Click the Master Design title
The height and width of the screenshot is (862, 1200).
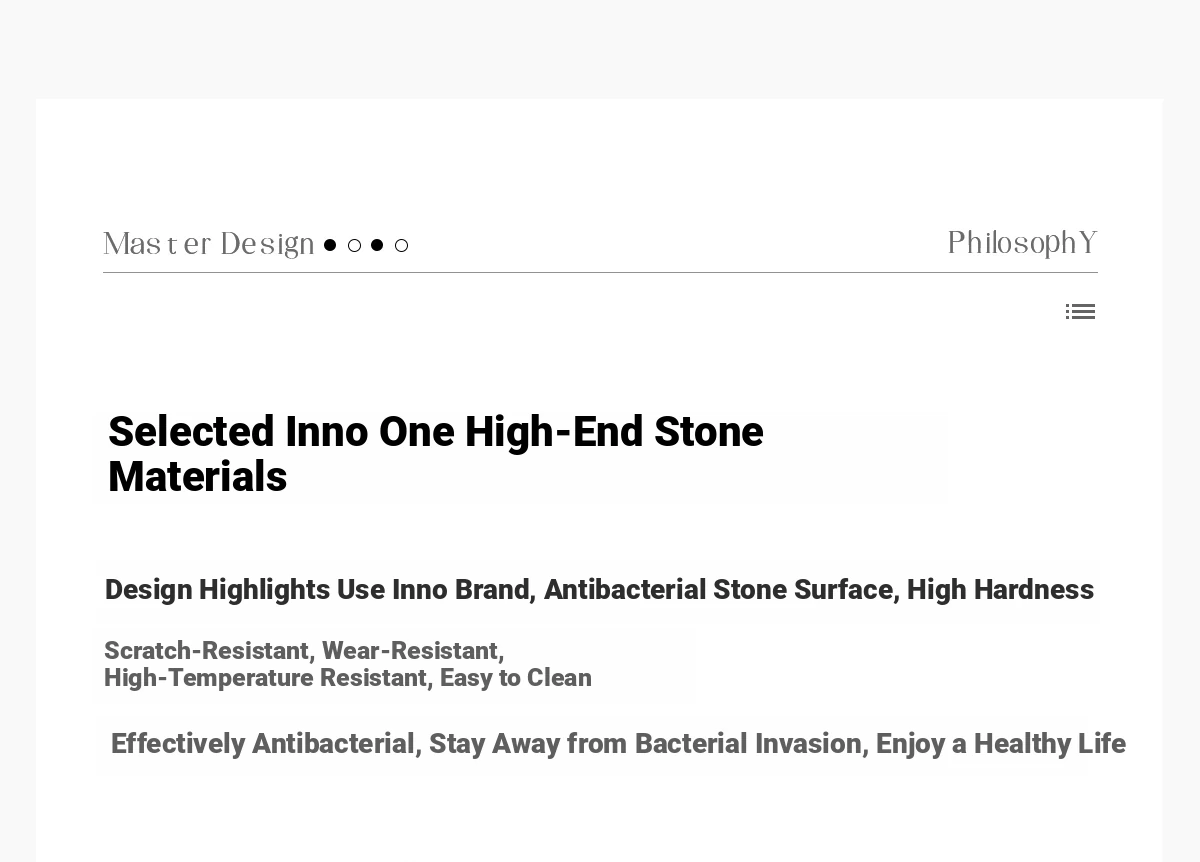pyautogui.click(x=209, y=245)
